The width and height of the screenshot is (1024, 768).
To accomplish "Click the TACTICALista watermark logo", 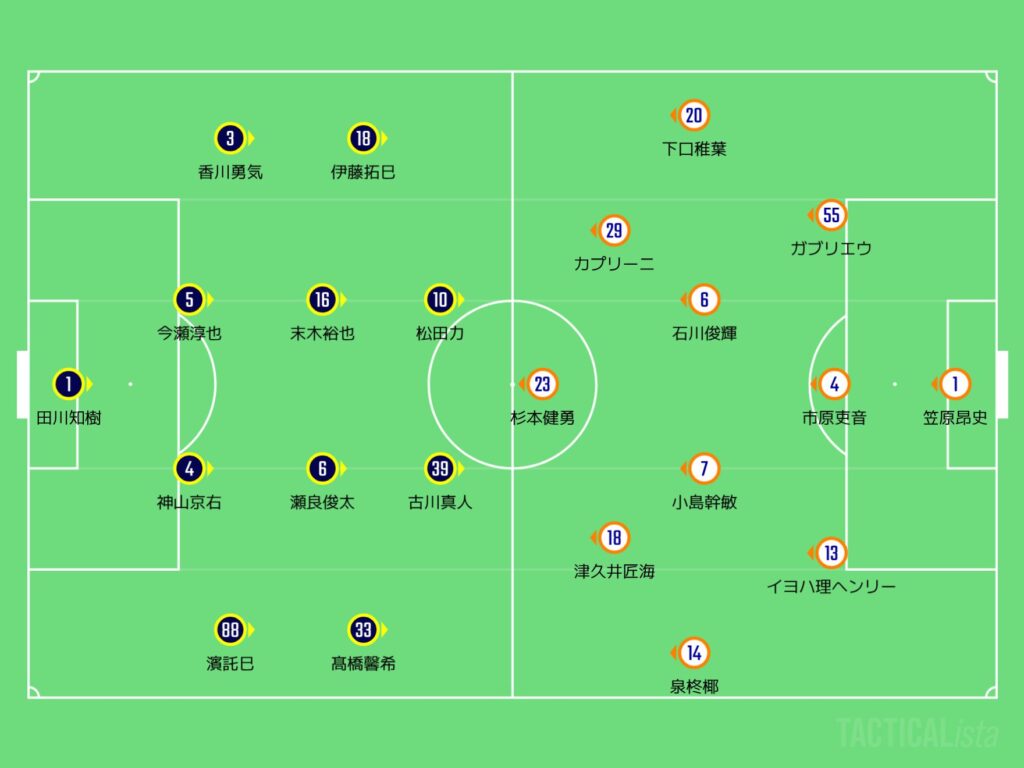I will coord(917,733).
